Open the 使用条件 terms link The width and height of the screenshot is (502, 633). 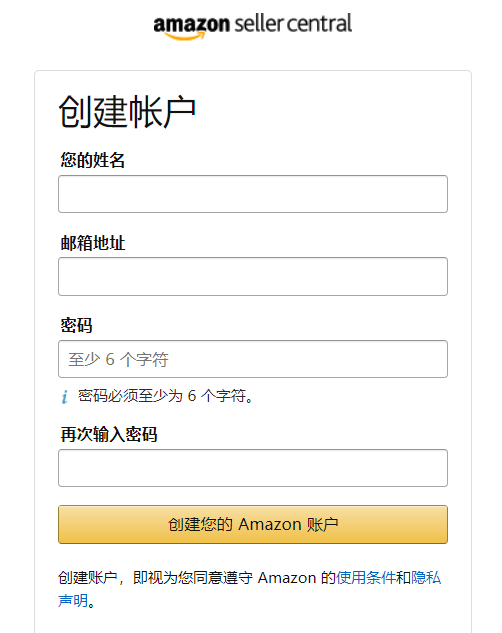(x=366, y=578)
